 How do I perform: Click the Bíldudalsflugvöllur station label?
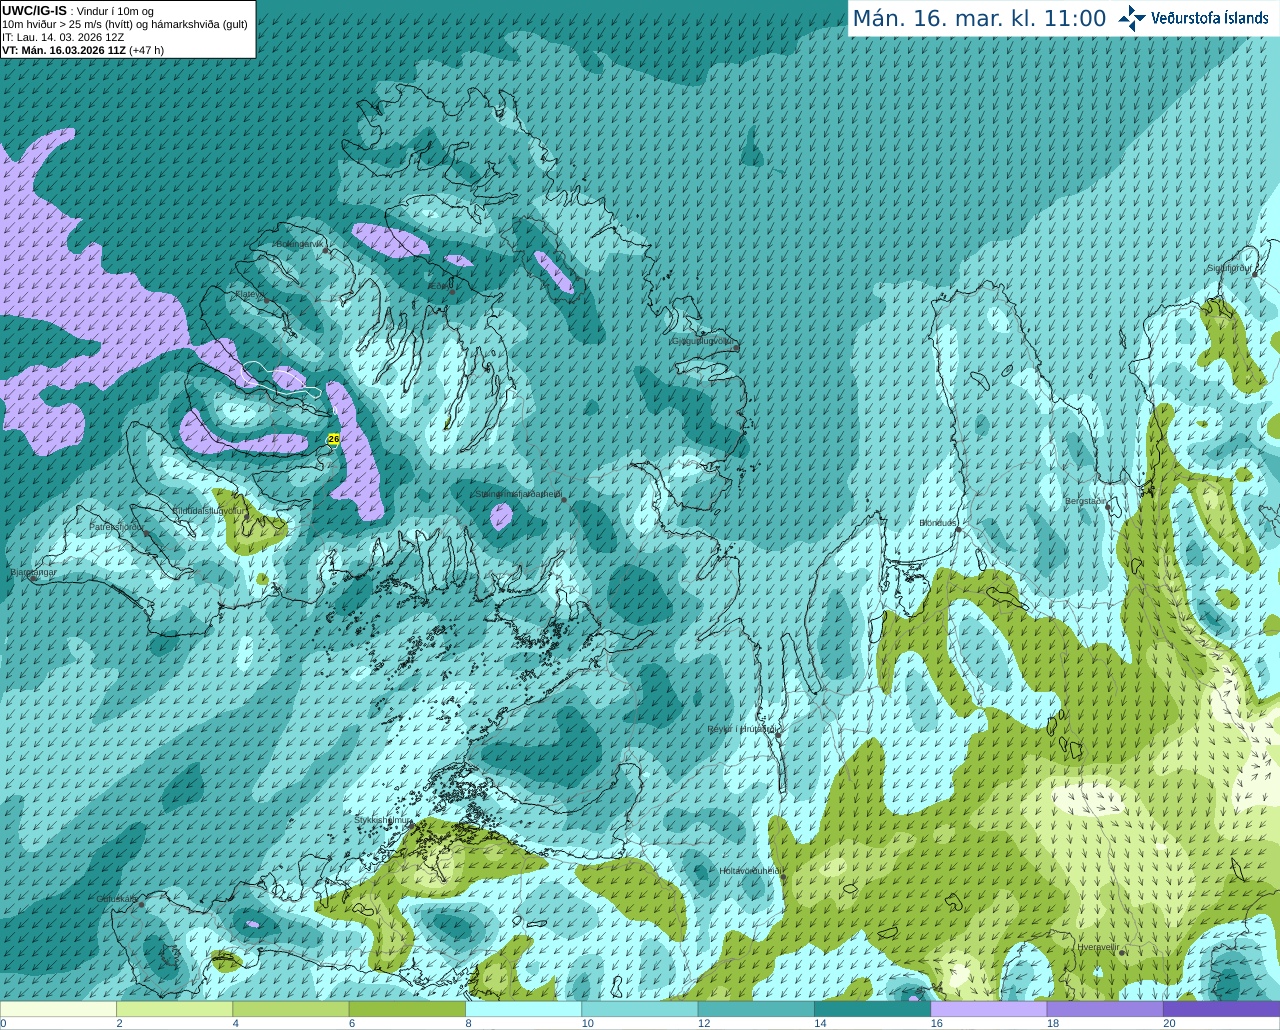tap(208, 510)
